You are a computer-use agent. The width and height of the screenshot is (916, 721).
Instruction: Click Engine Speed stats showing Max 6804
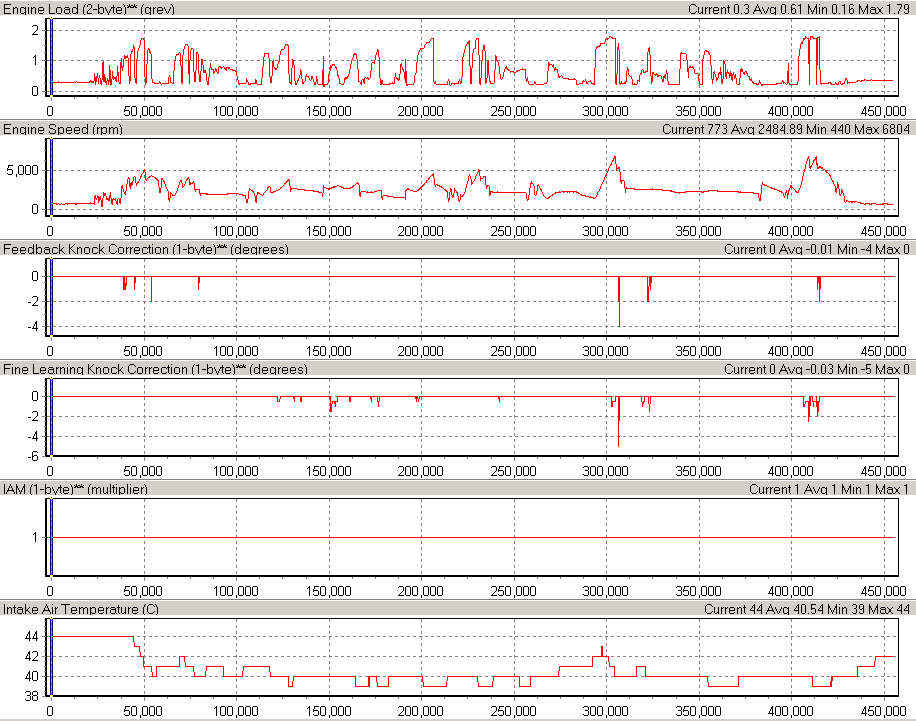tap(785, 129)
